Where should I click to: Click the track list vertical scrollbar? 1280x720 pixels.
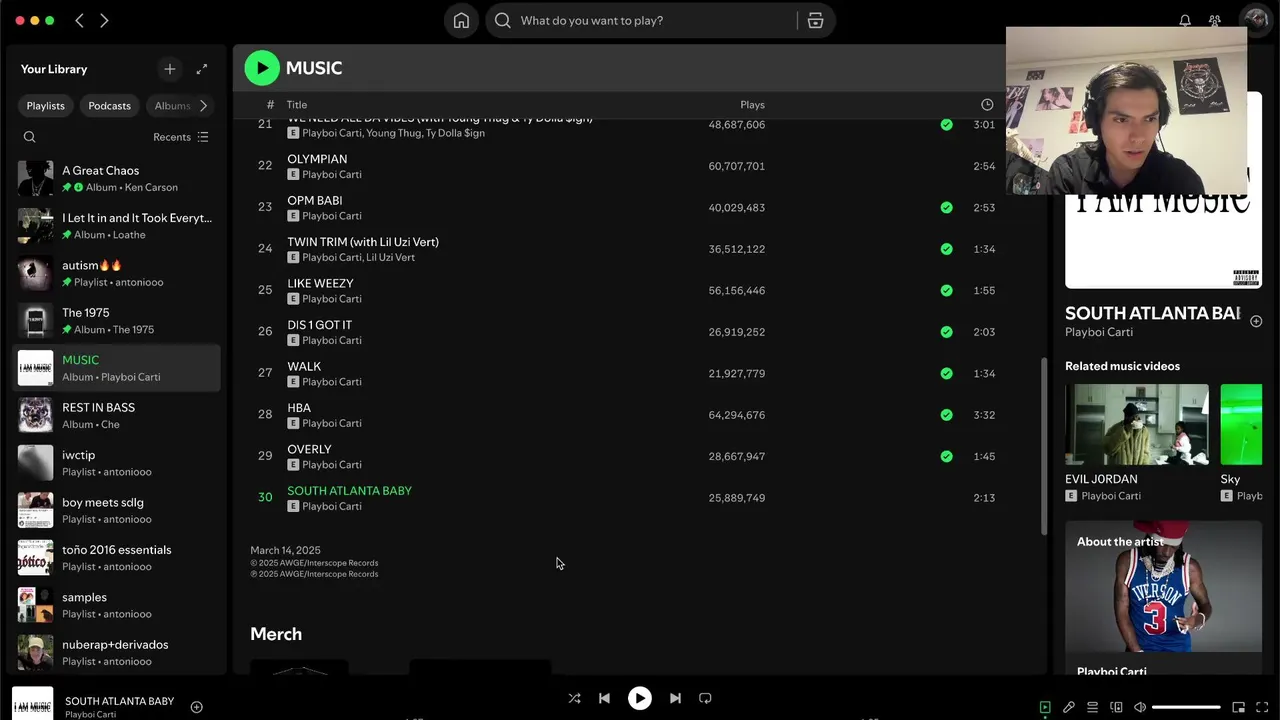(1044, 445)
